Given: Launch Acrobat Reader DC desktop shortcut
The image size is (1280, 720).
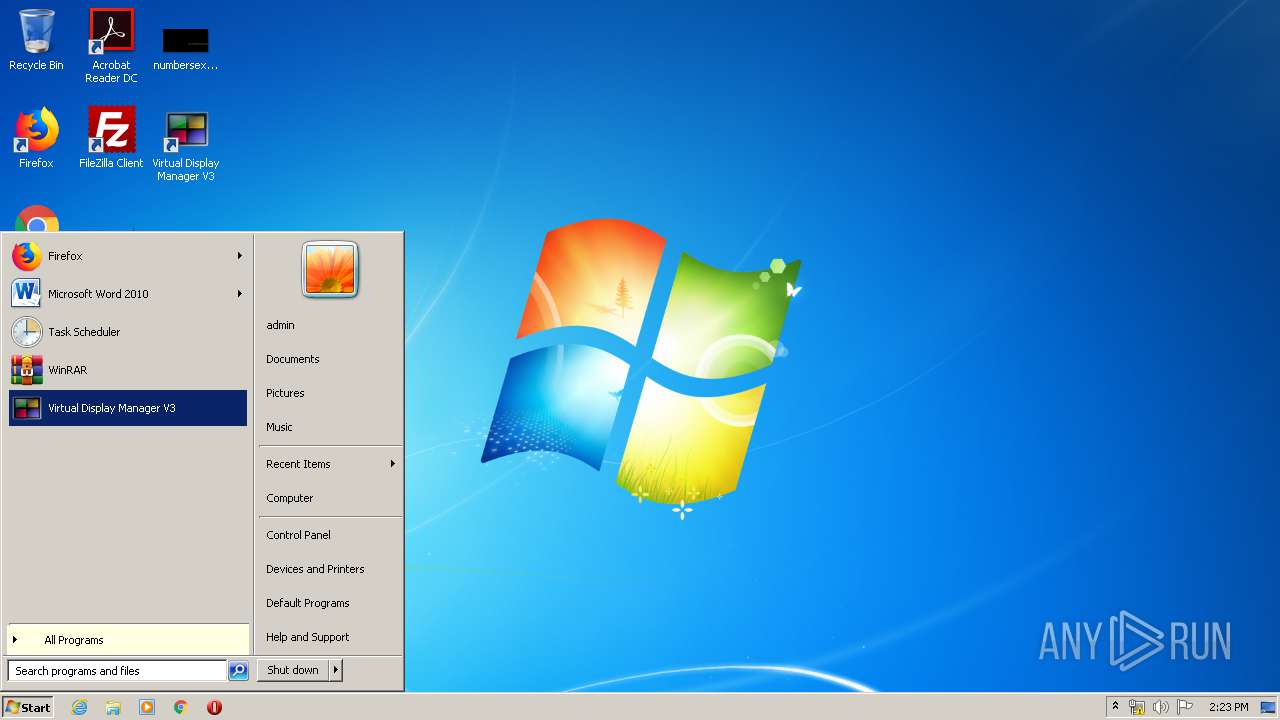Looking at the screenshot, I should tap(111, 45).
